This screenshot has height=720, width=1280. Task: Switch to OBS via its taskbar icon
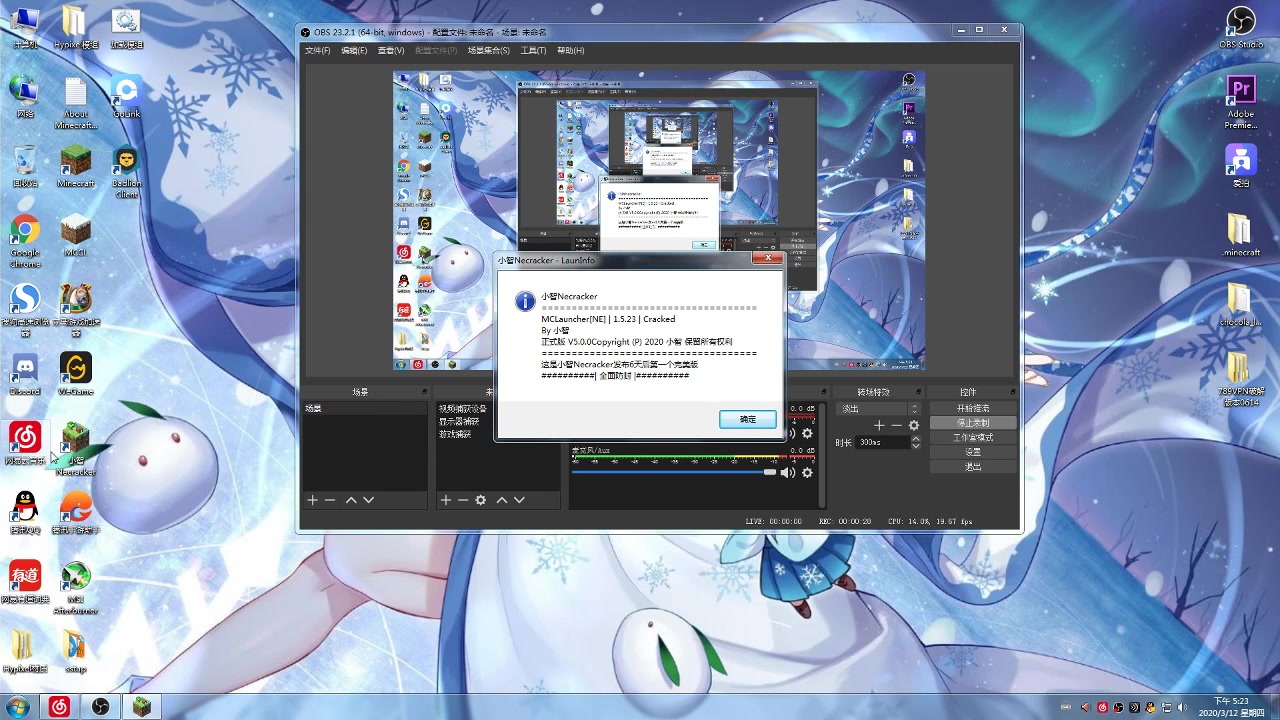(x=100, y=707)
